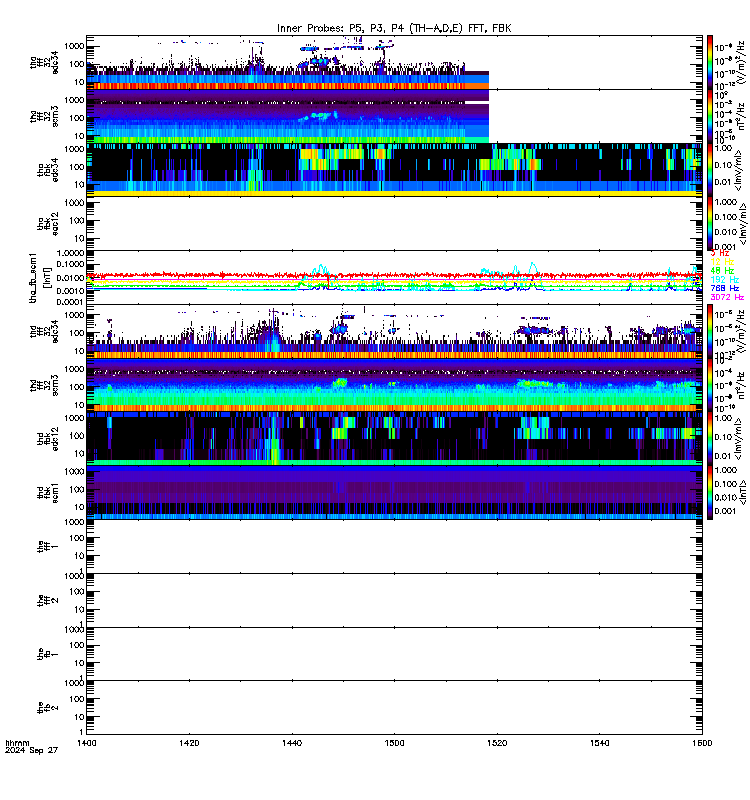Viewport: 750px width, 800px height.
Task: Click the "1.0000" tick on tha_fb_scm1 axis
Action: [70, 254]
